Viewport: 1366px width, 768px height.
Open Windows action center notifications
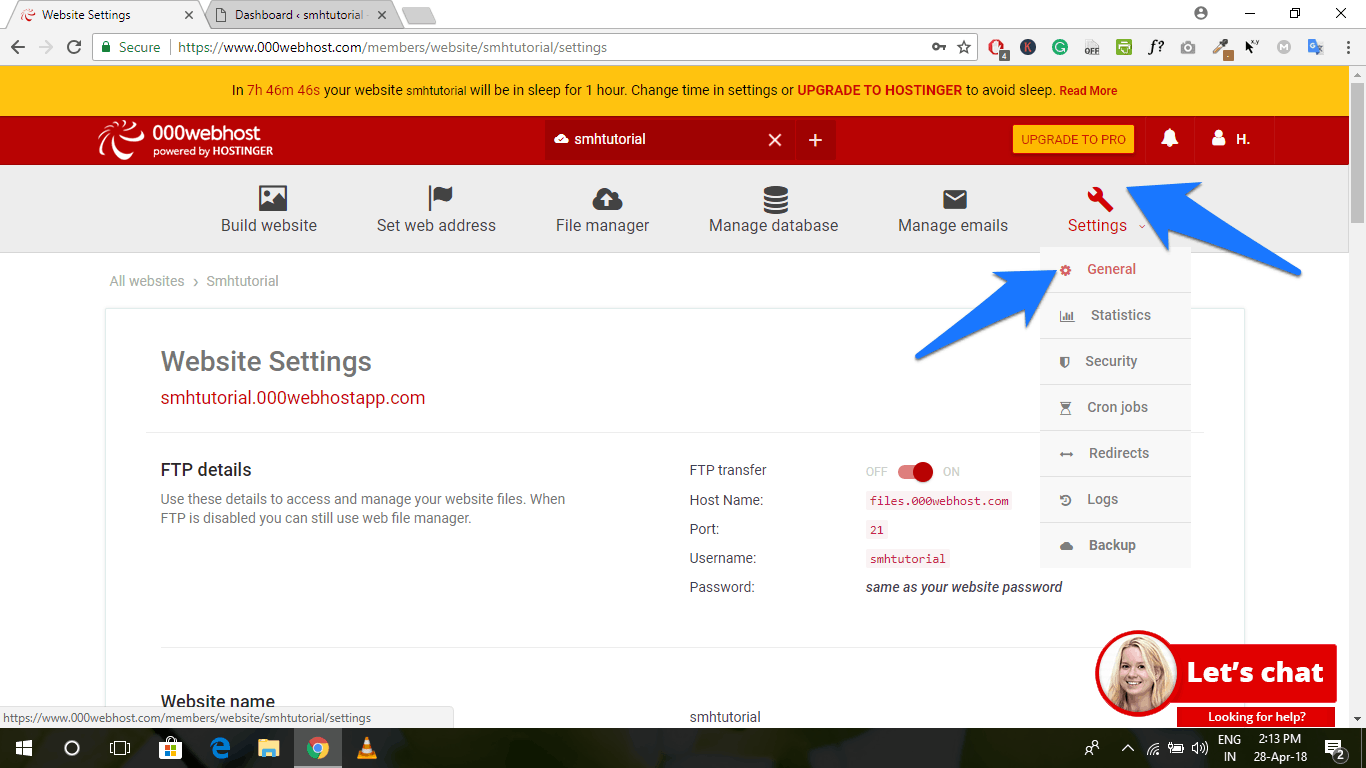point(1334,748)
